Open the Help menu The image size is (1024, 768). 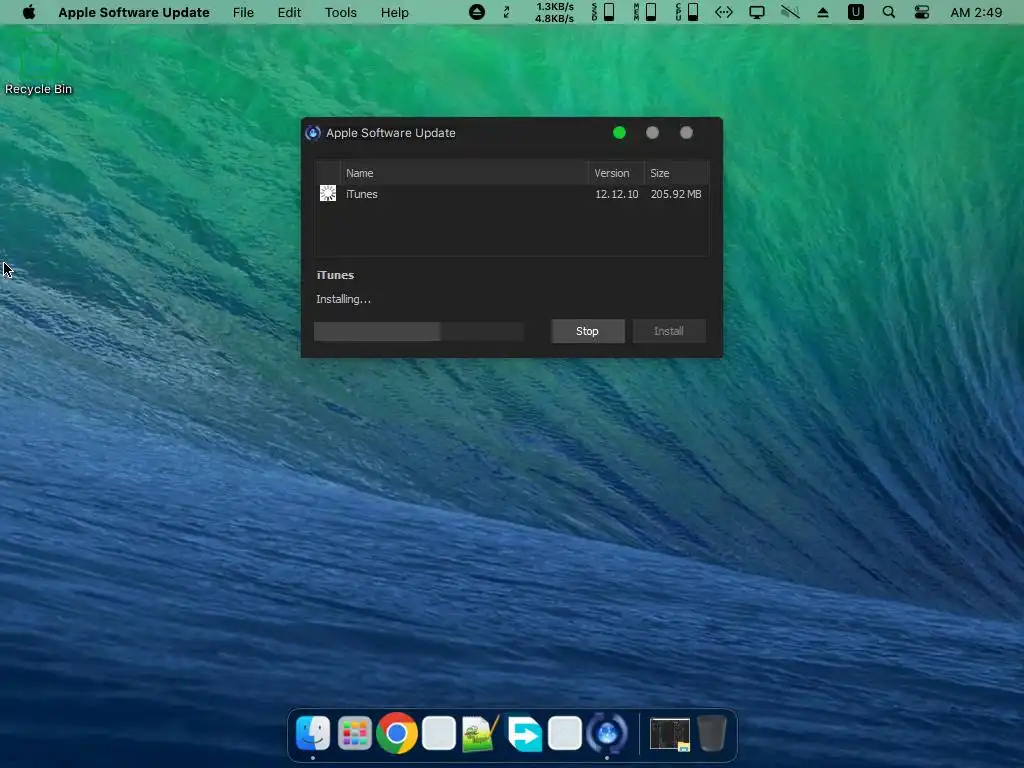click(394, 12)
